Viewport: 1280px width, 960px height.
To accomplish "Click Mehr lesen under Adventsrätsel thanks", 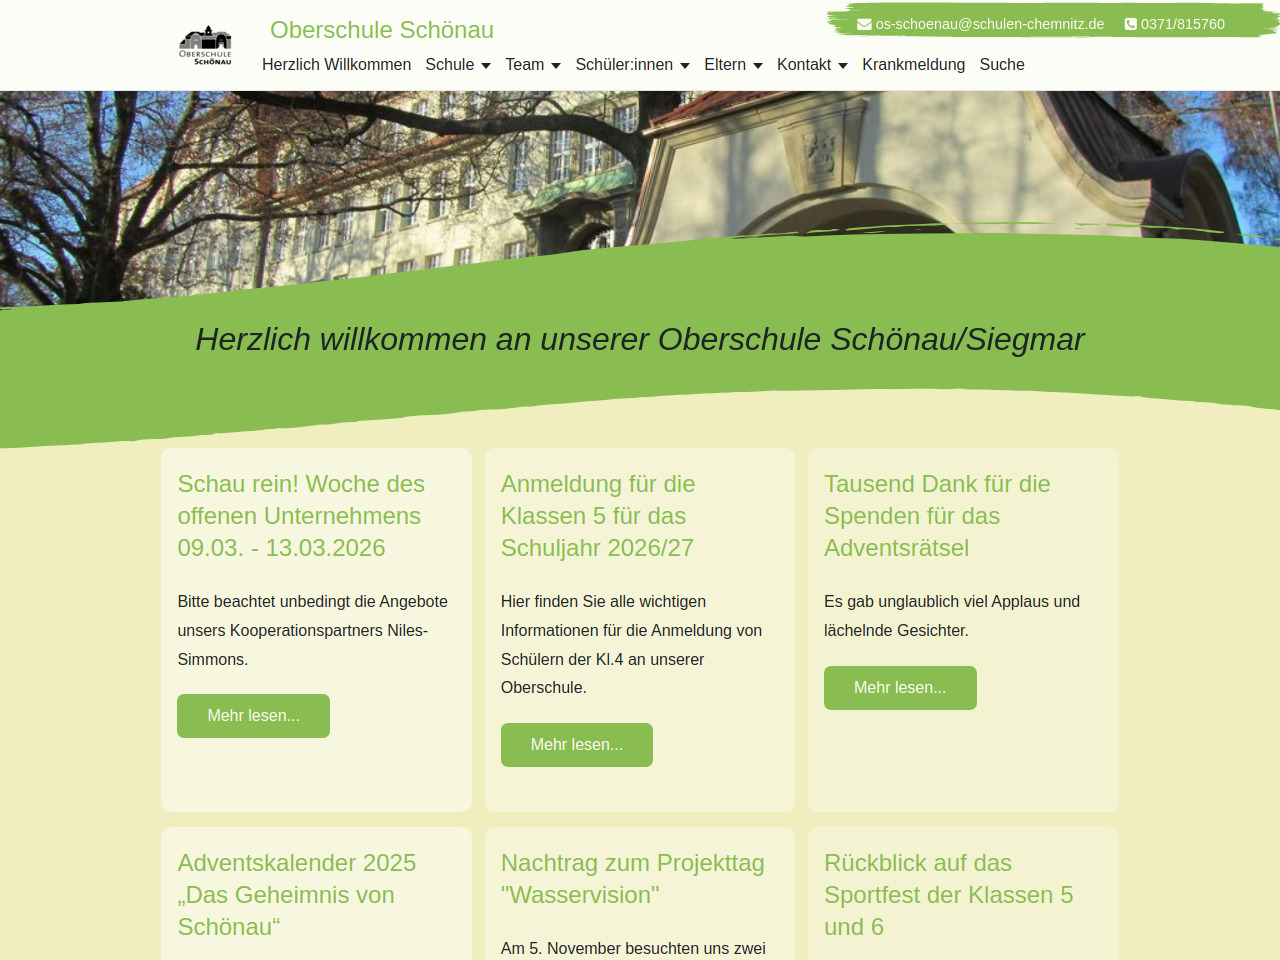I will (x=900, y=688).
